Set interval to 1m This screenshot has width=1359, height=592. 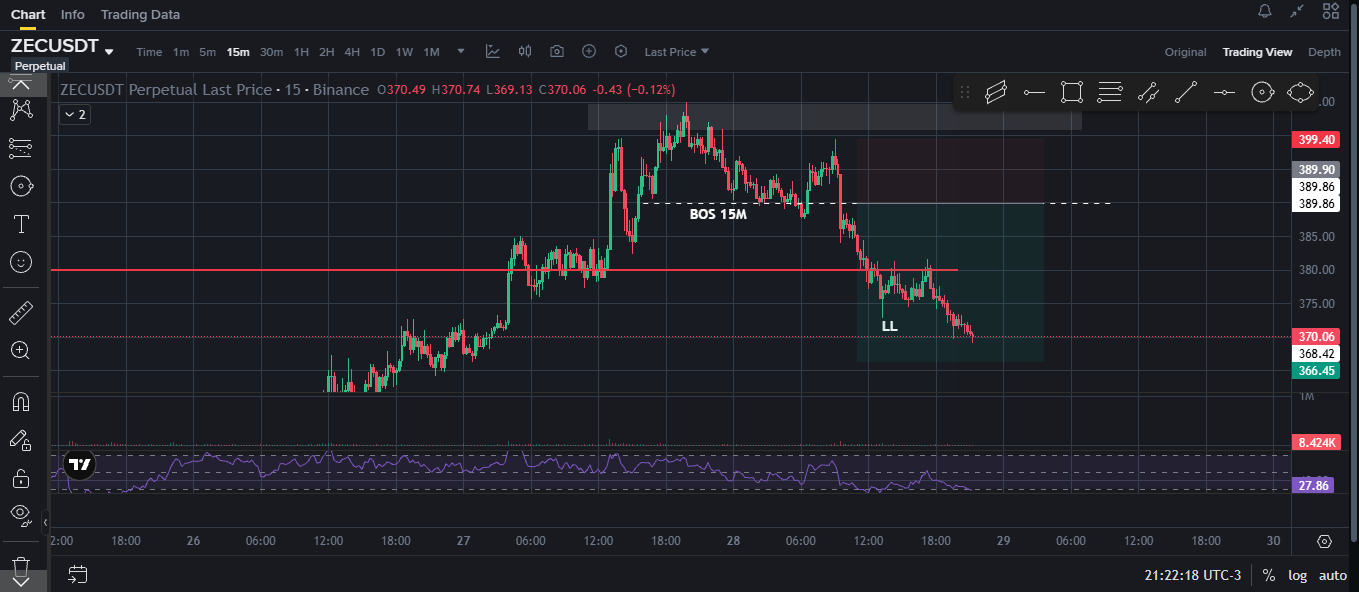181,52
